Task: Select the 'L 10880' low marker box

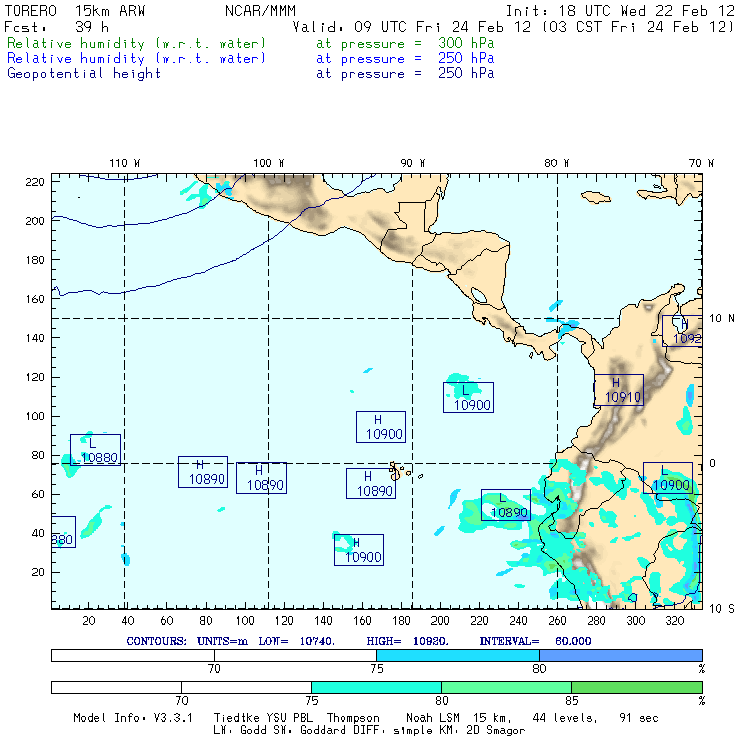Action: [95, 450]
